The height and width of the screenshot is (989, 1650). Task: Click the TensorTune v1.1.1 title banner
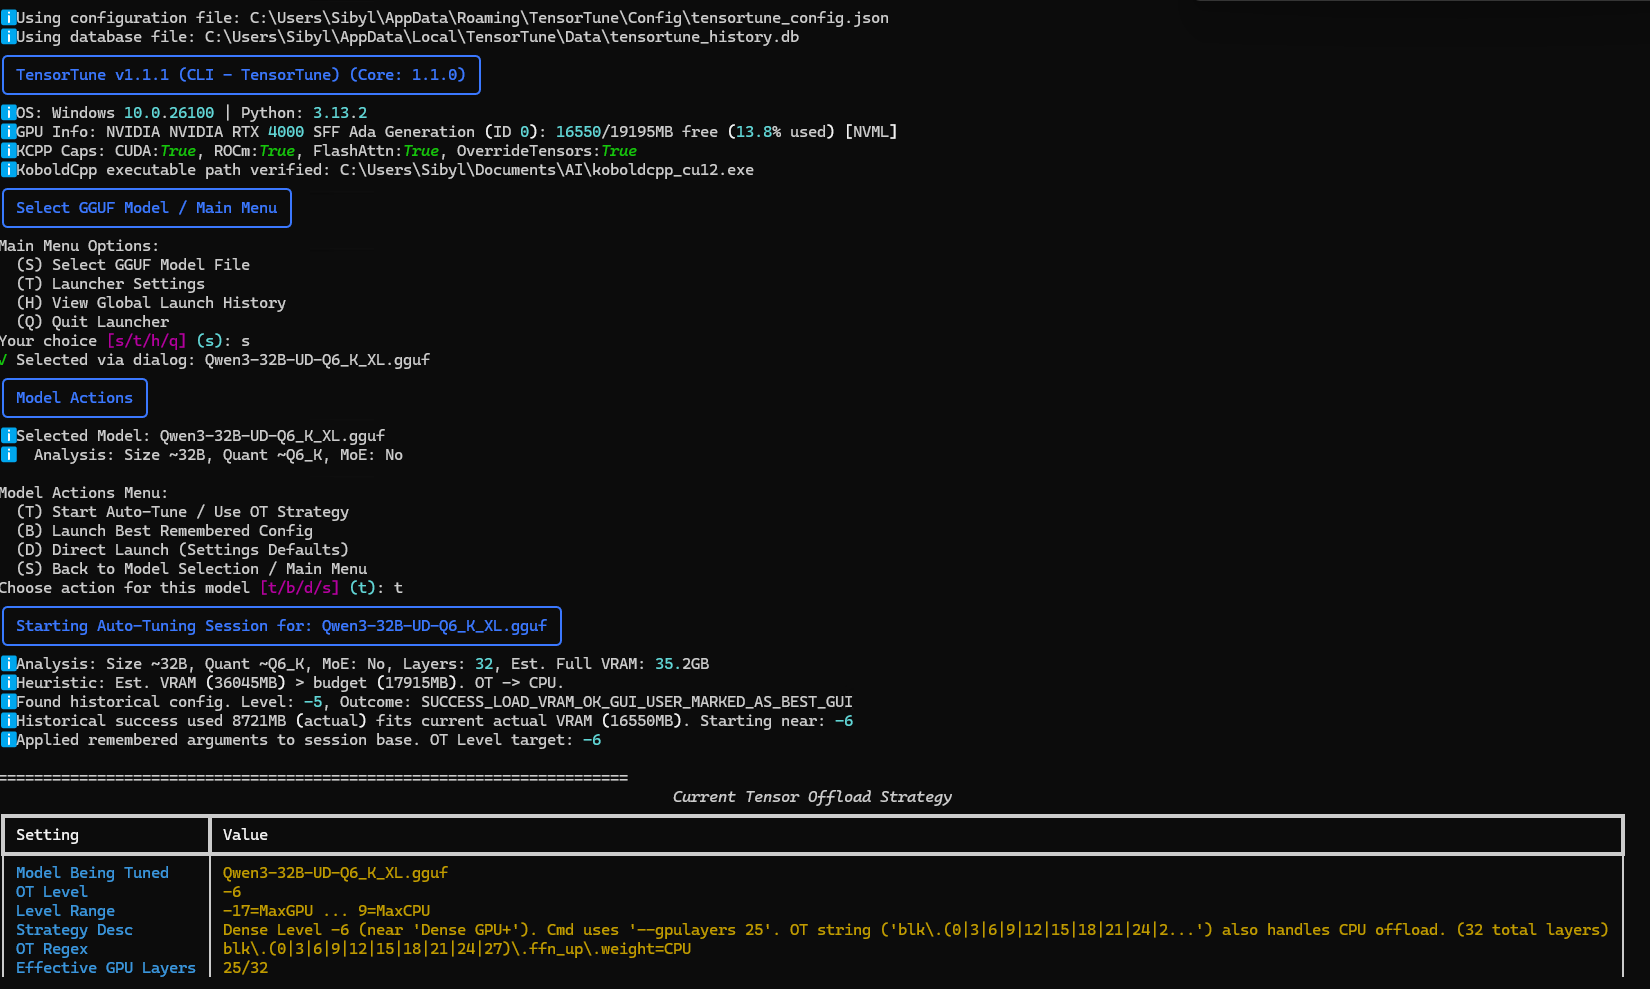tap(241, 75)
